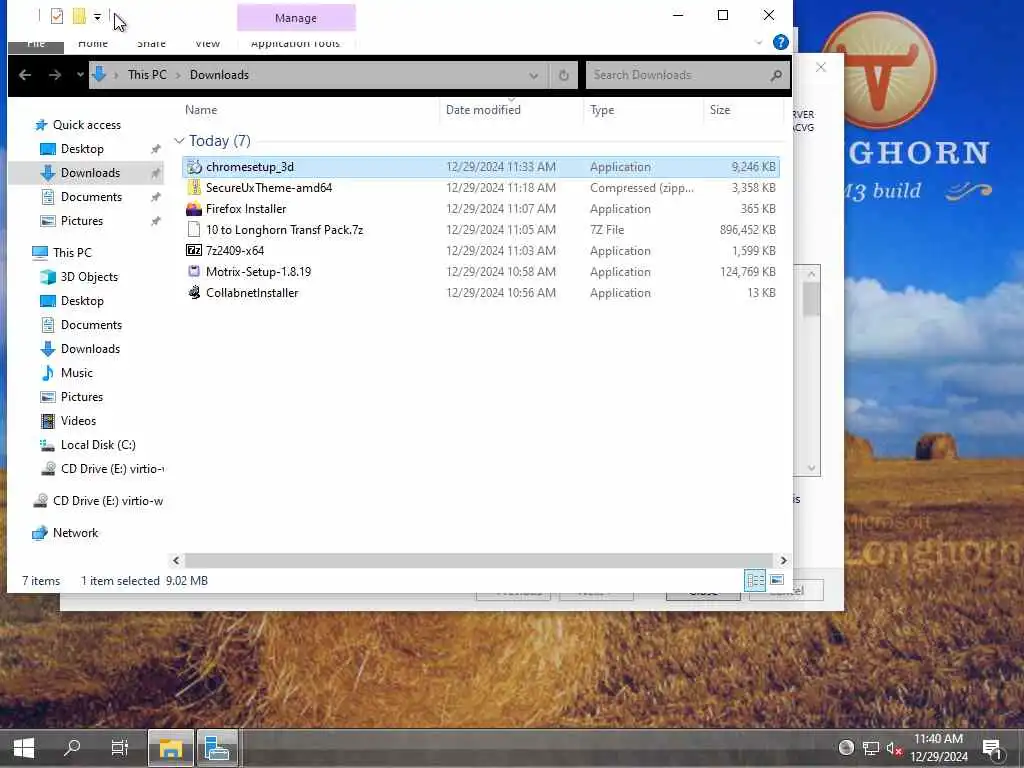Viewport: 1024px width, 768px height.
Task: Select Videos in the navigation pane
Action: 78,421
